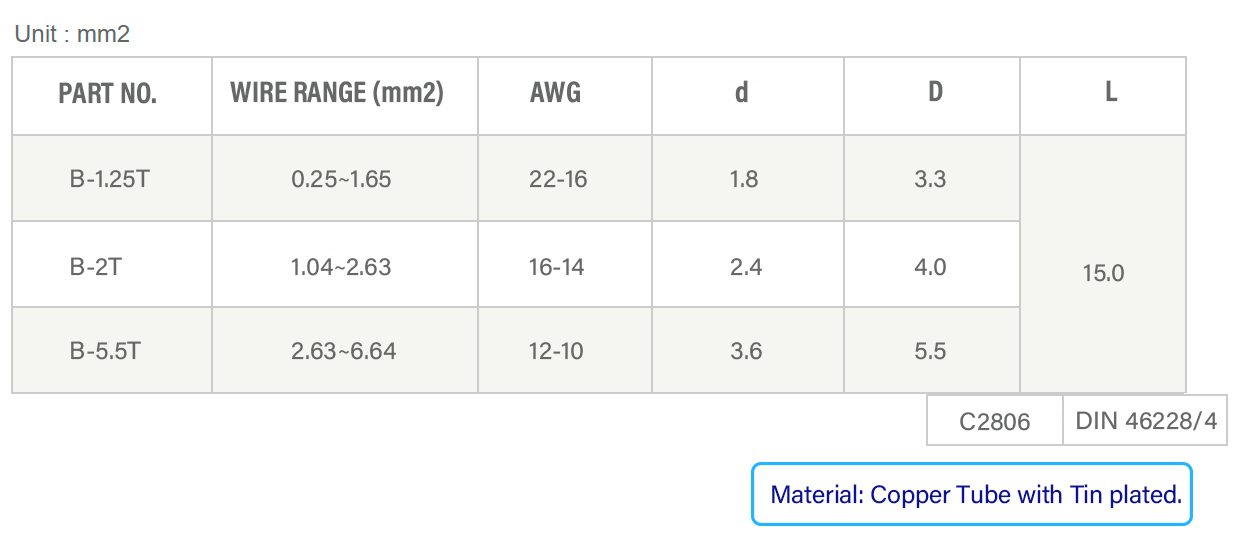The height and width of the screenshot is (550, 1240).
Task: Click the AWG 22-16 cell
Action: (565, 179)
